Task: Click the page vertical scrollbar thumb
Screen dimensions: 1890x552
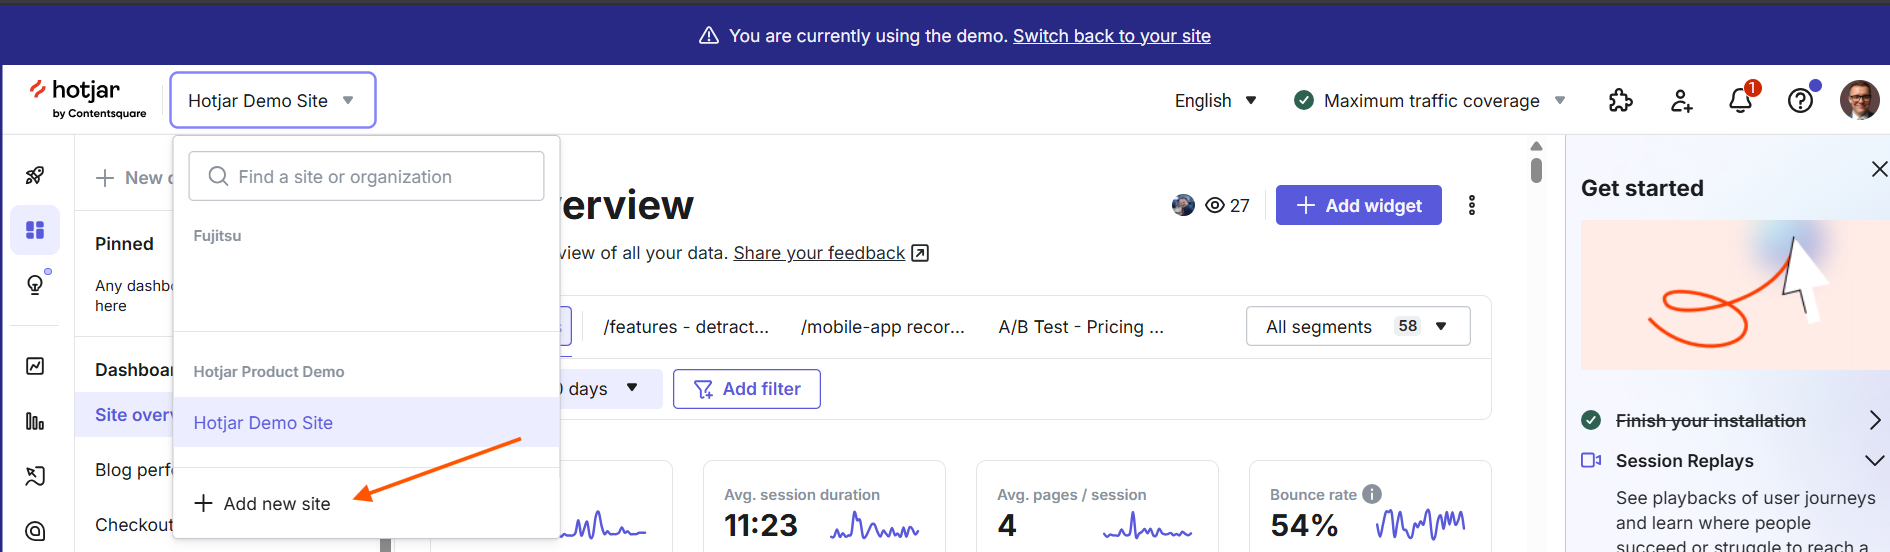Action: click(x=1536, y=171)
